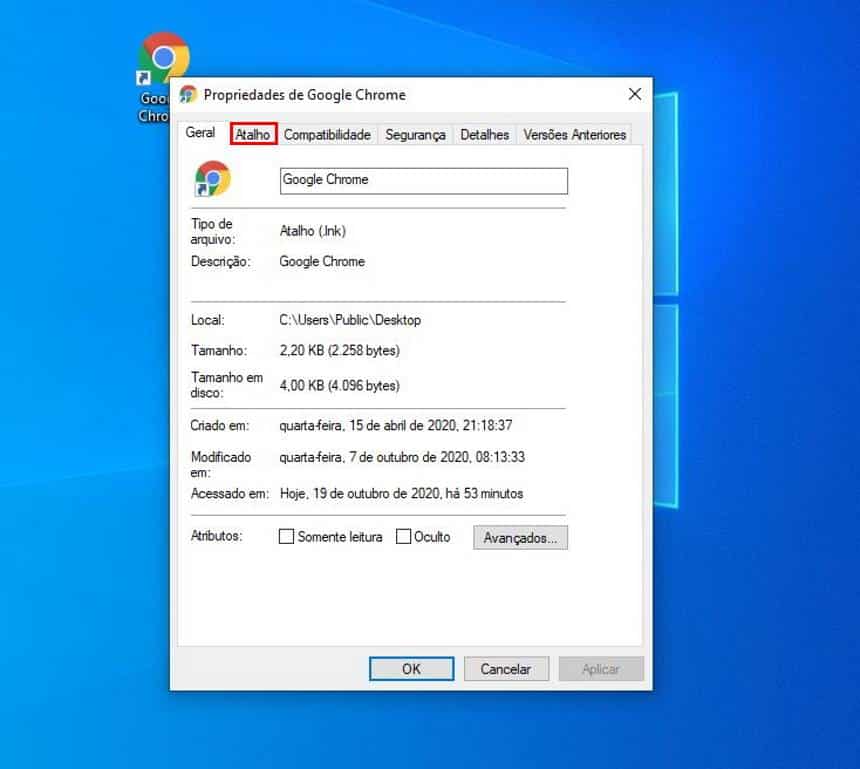The image size is (860, 769).
Task: Open the Compatibilidade tab
Action: (327, 134)
